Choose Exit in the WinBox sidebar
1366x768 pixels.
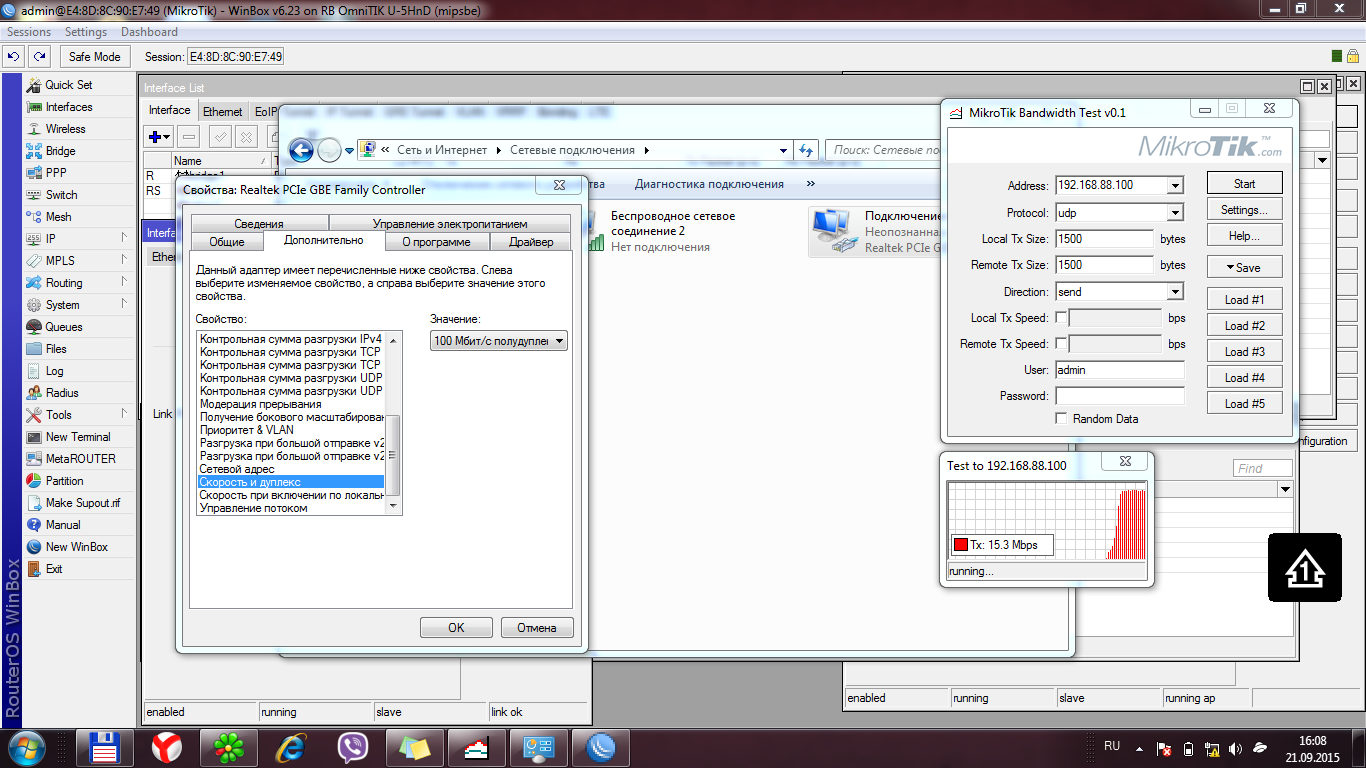(54, 569)
